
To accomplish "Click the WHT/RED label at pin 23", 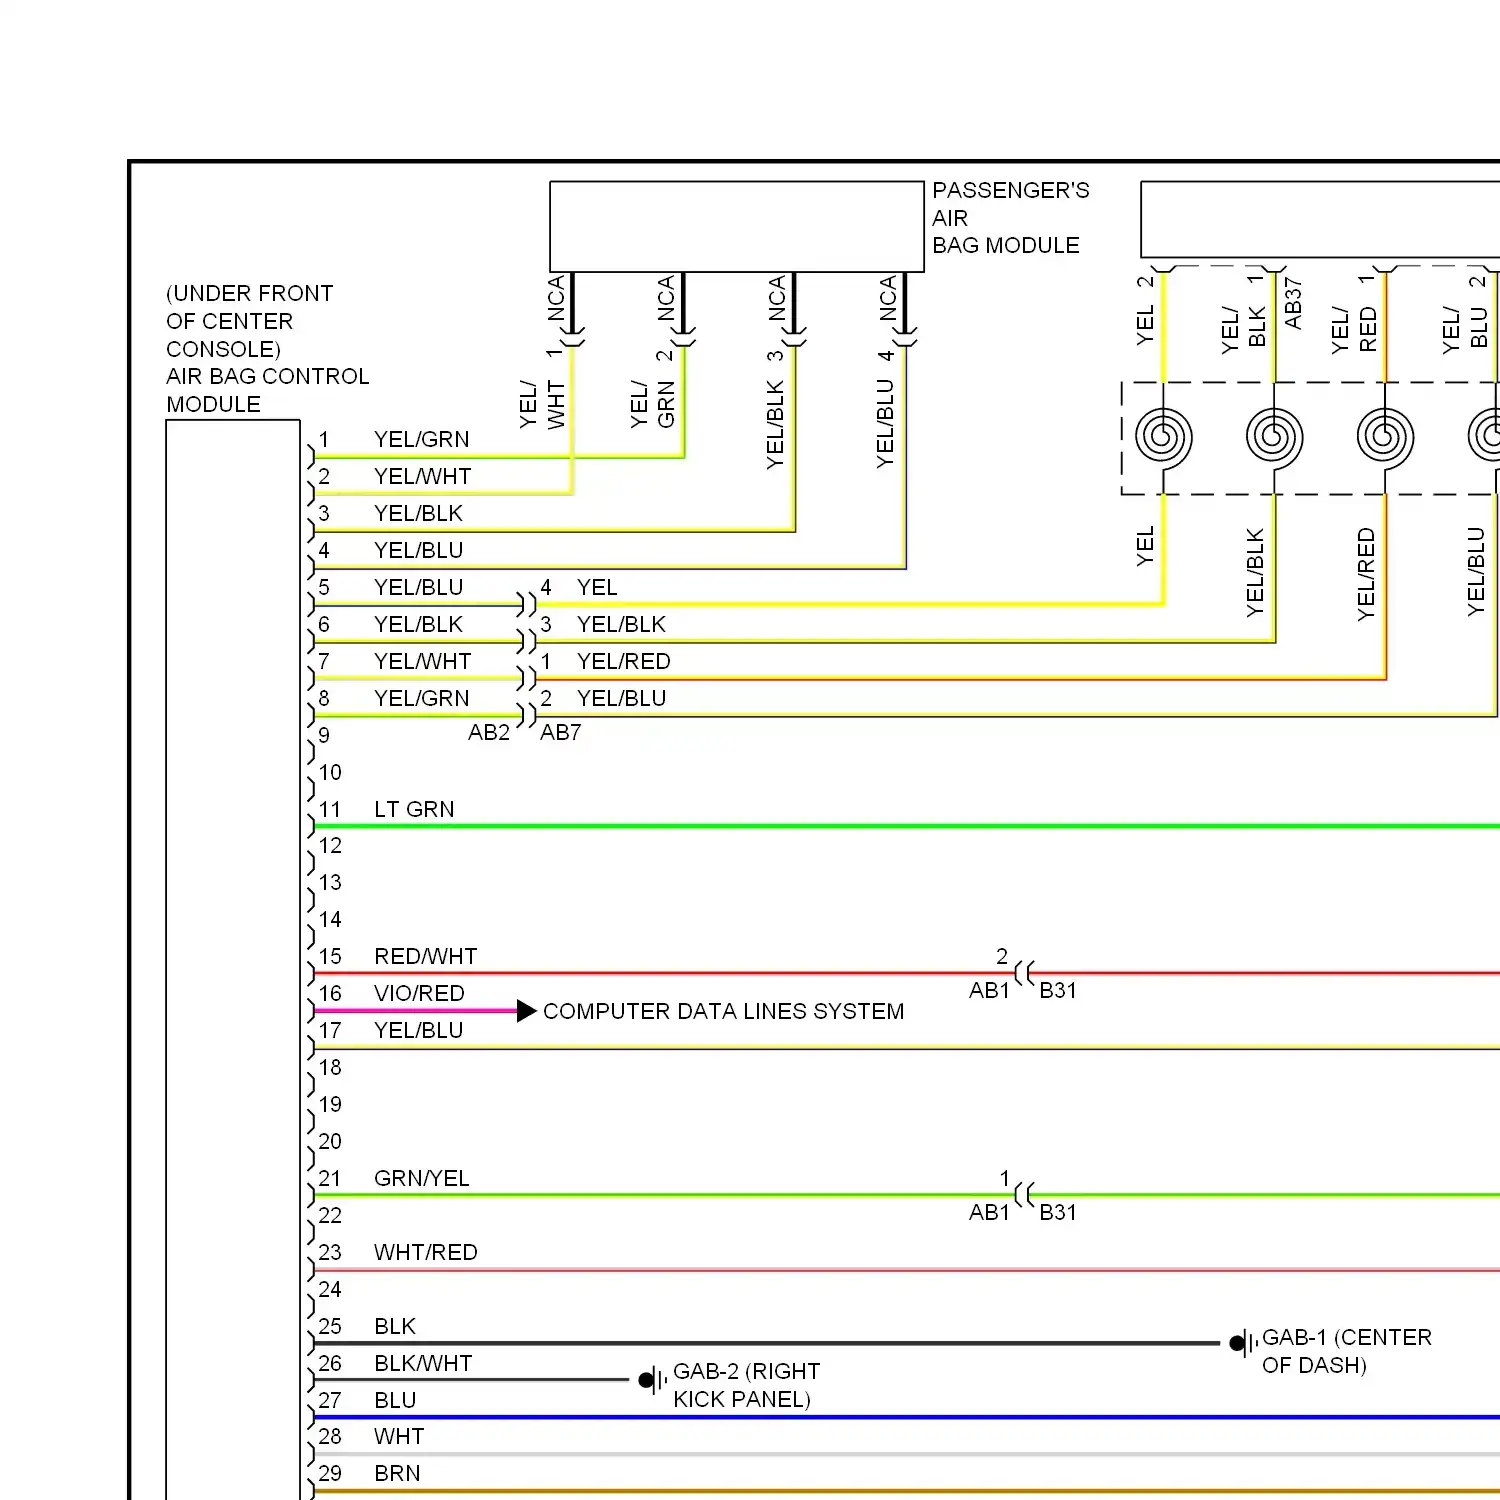I will click(x=425, y=1252).
